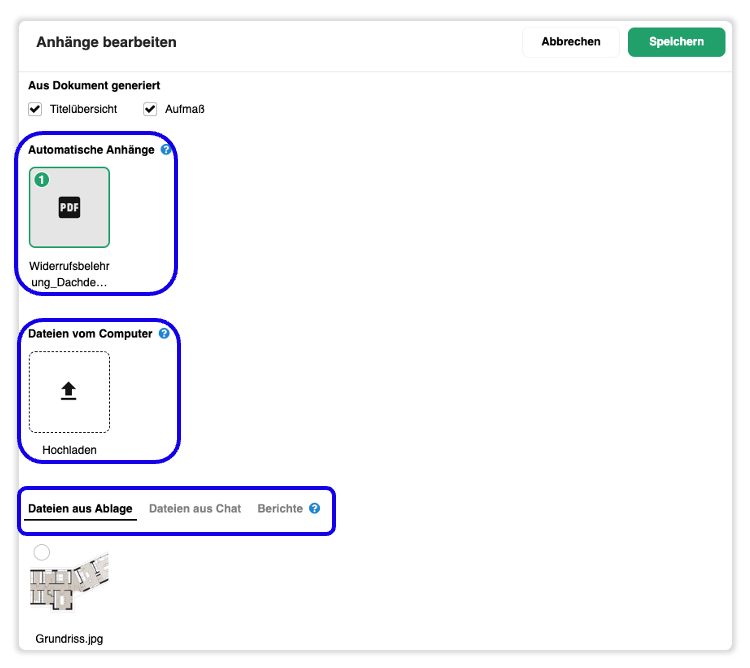The image size is (750, 668).
Task: Click help icon next to Automatische Anhänge
Action: [165, 150]
